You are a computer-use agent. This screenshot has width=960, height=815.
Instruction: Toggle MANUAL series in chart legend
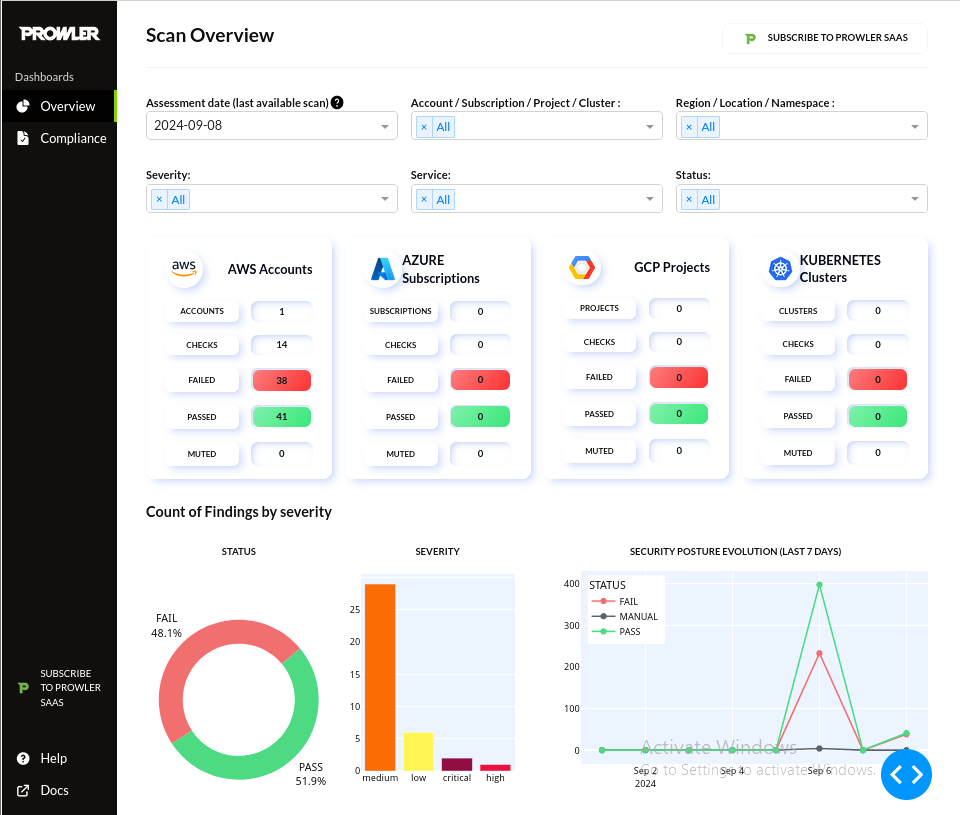click(x=625, y=617)
